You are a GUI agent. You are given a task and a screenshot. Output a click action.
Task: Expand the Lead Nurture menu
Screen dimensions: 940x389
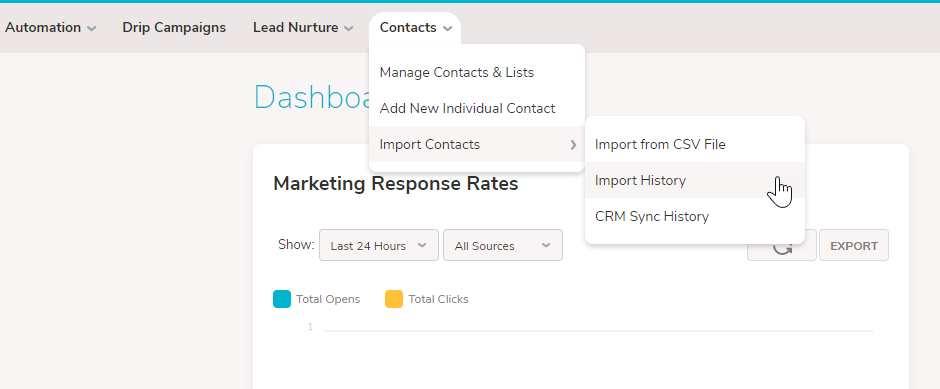[303, 28]
